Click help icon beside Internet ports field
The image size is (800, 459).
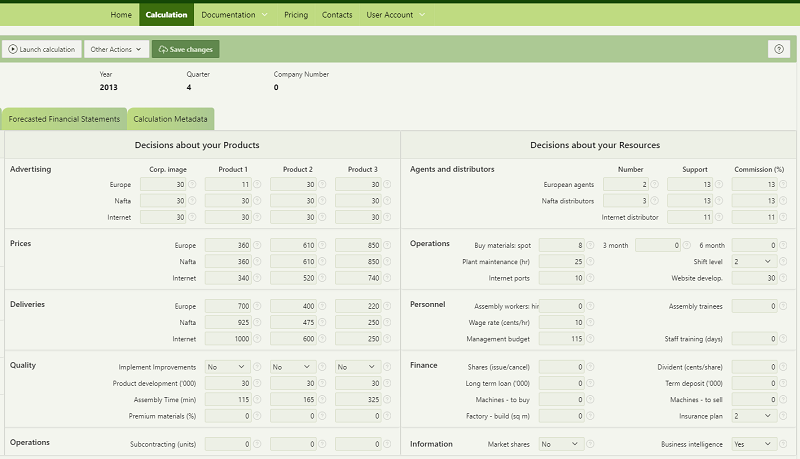(590, 277)
